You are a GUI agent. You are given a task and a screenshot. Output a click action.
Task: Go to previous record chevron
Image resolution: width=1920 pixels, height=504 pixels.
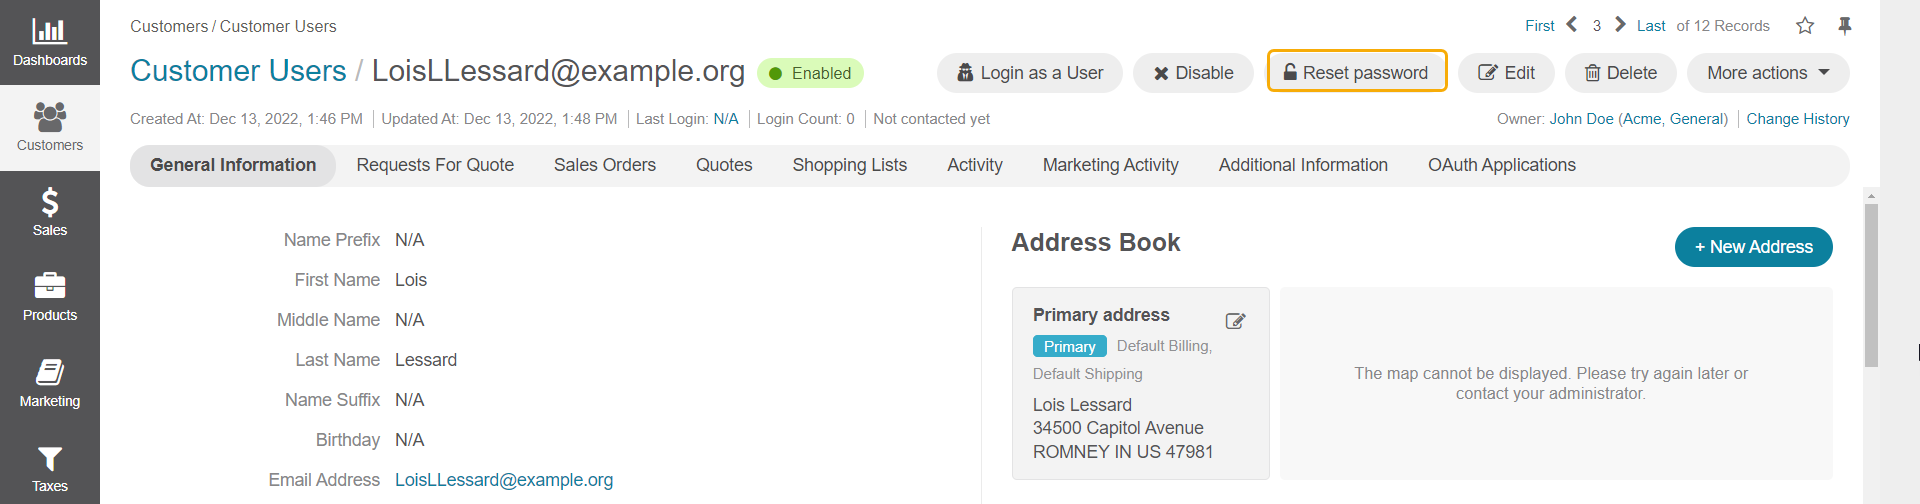tap(1572, 25)
